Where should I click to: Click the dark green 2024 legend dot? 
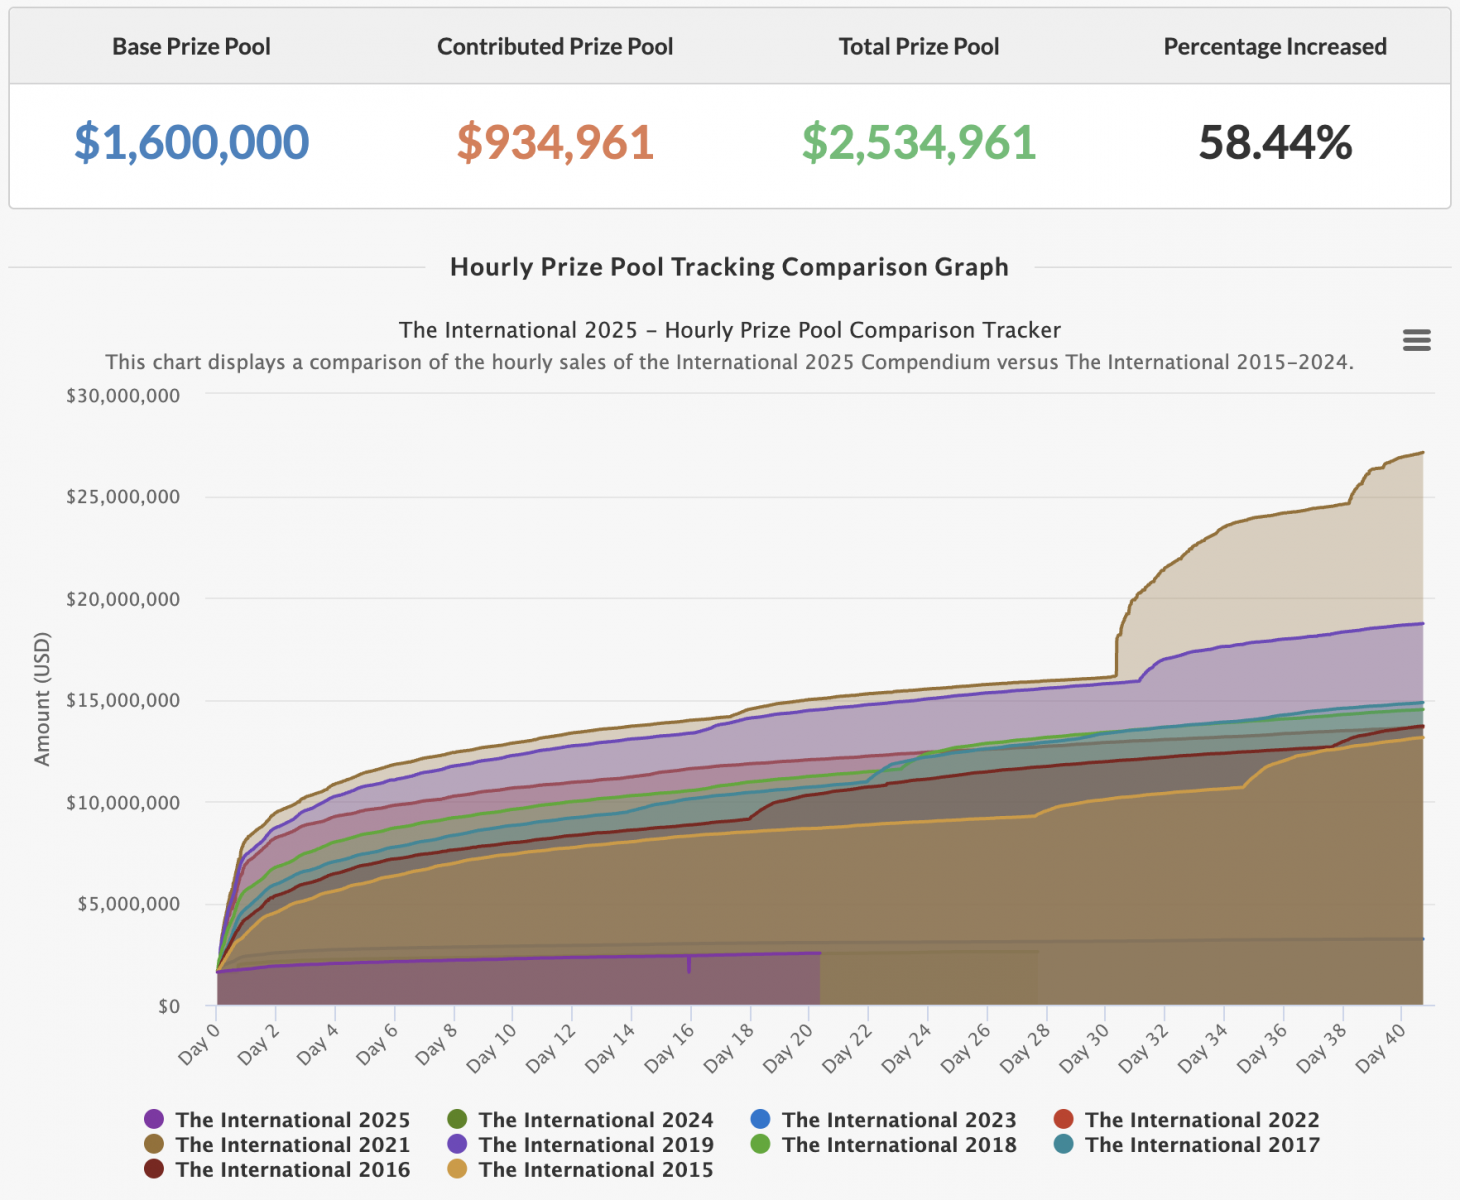[x=457, y=1119]
